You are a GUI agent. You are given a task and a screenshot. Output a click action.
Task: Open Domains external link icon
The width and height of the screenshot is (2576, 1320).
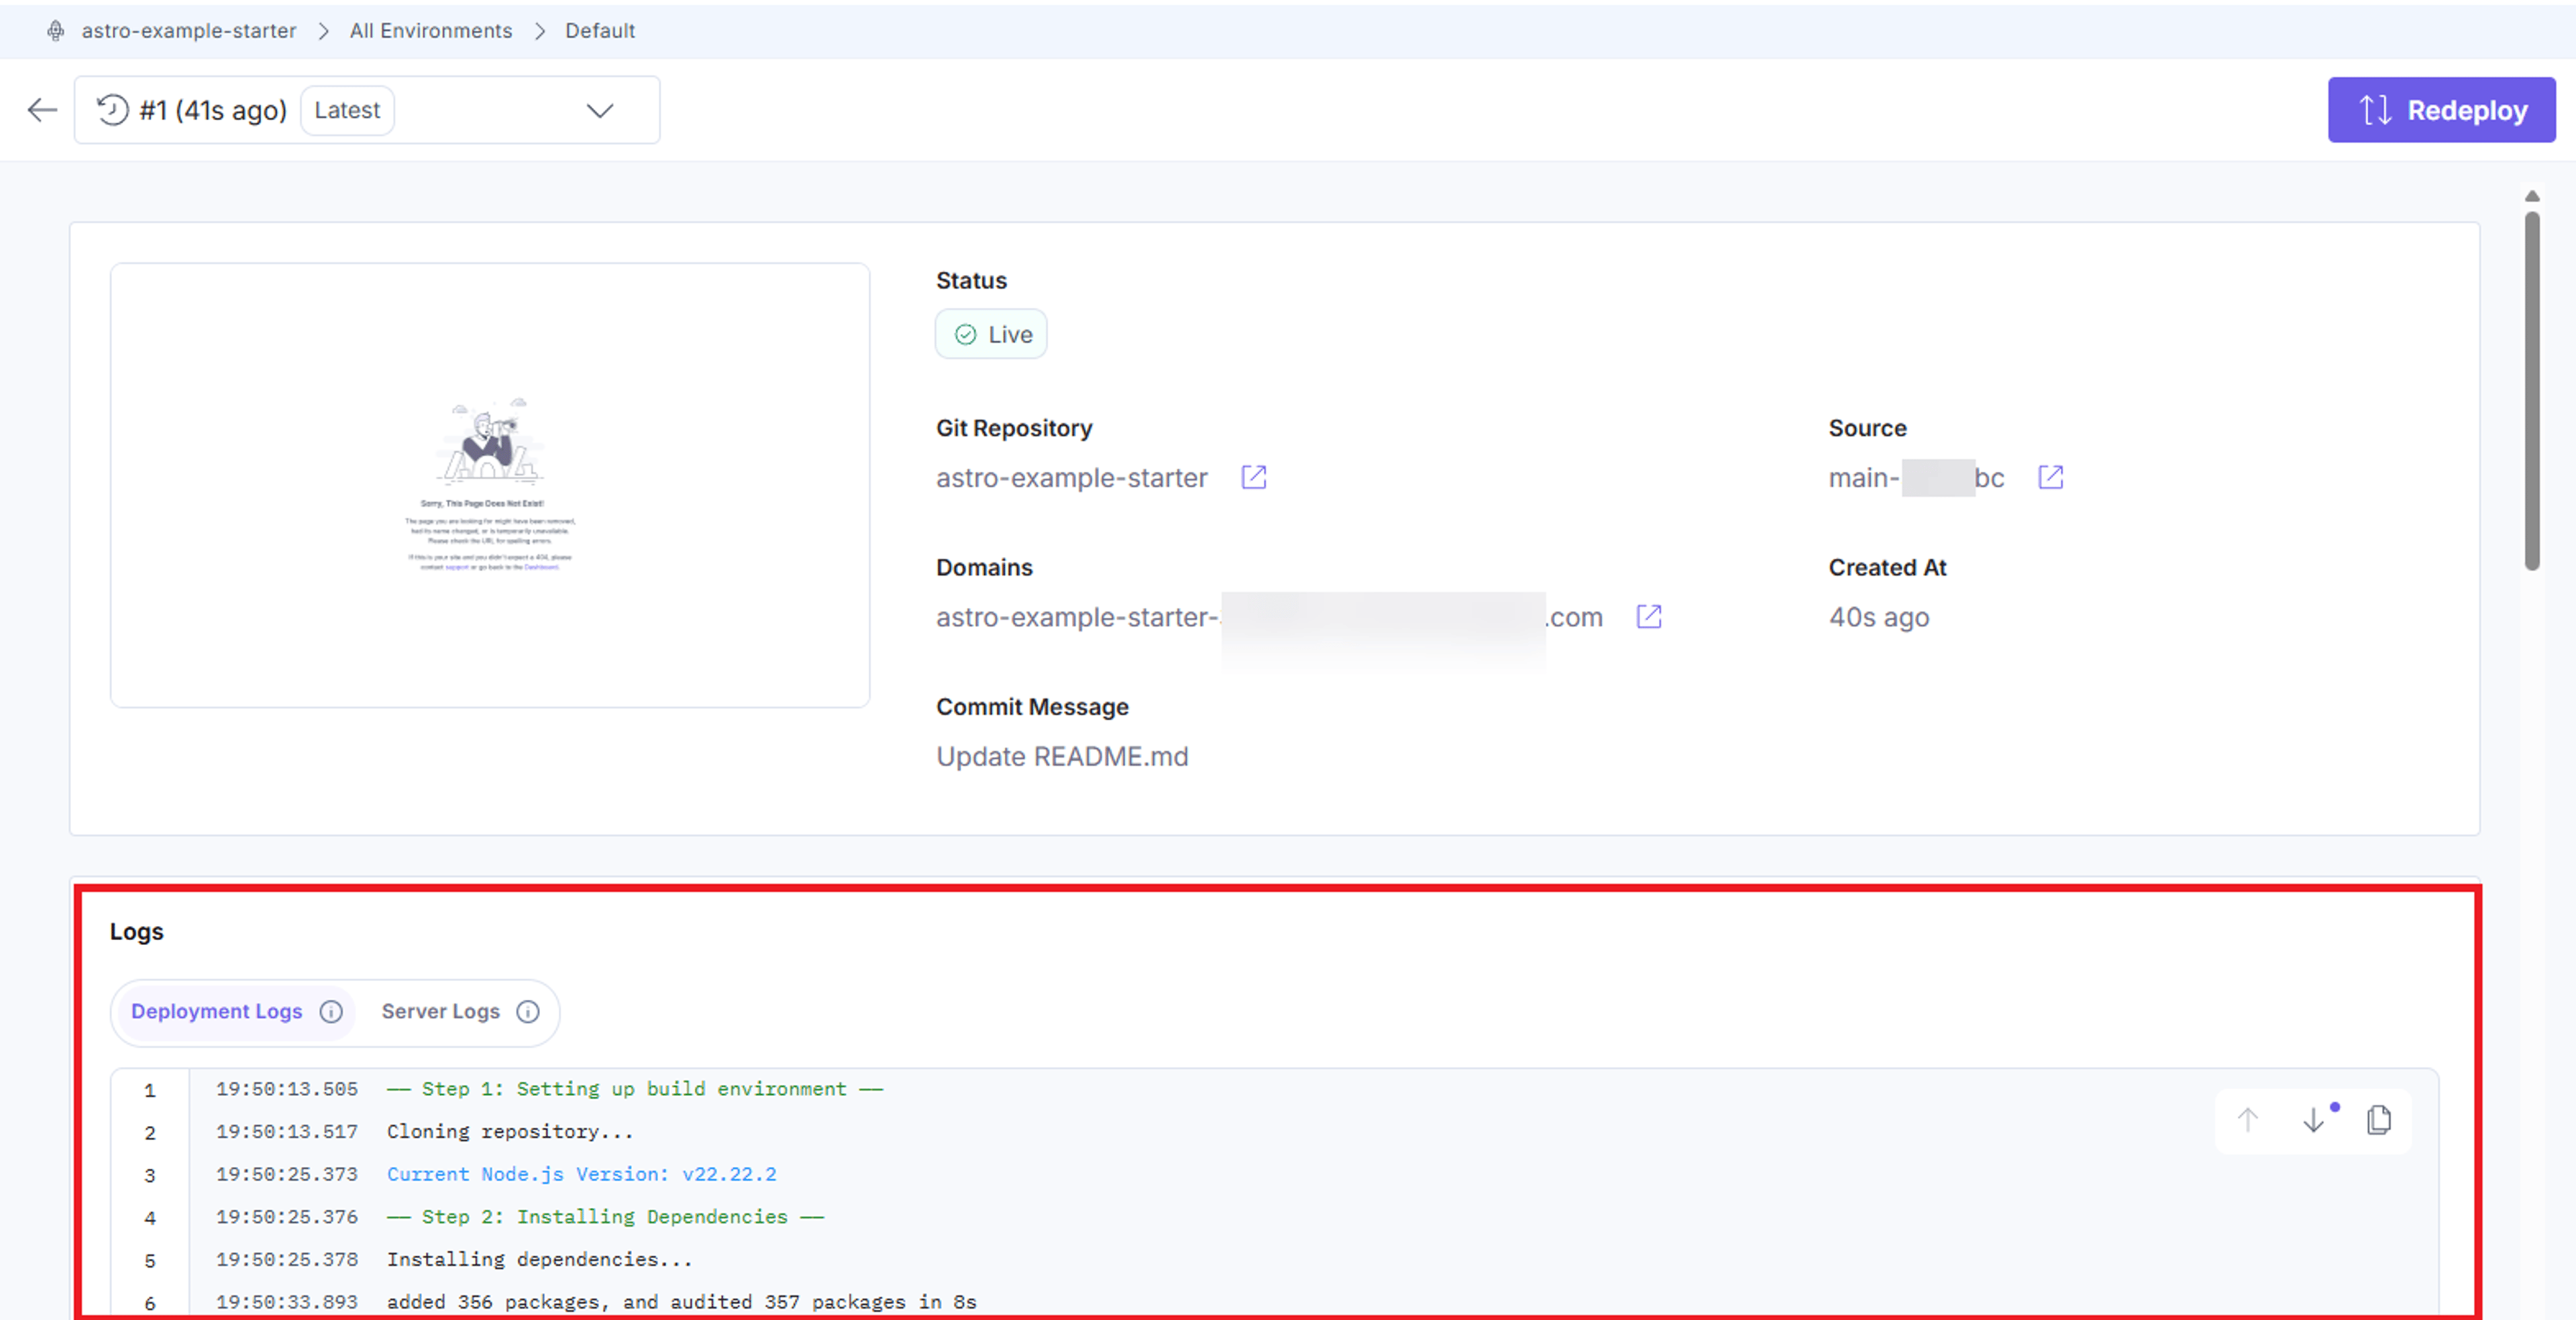[x=1649, y=616]
